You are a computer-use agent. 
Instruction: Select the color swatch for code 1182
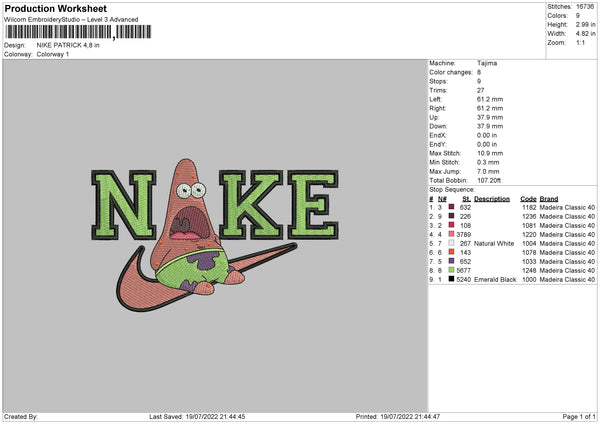(452, 207)
